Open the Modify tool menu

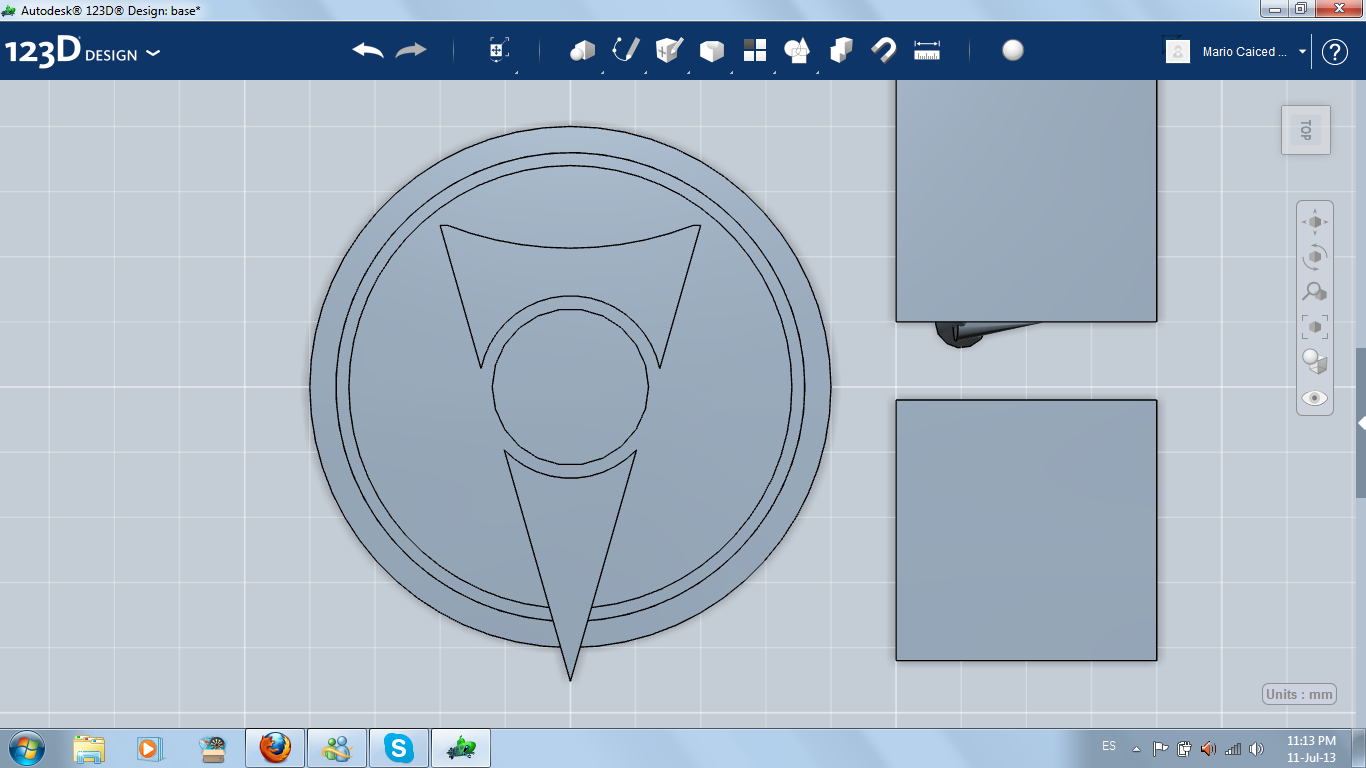tap(711, 51)
